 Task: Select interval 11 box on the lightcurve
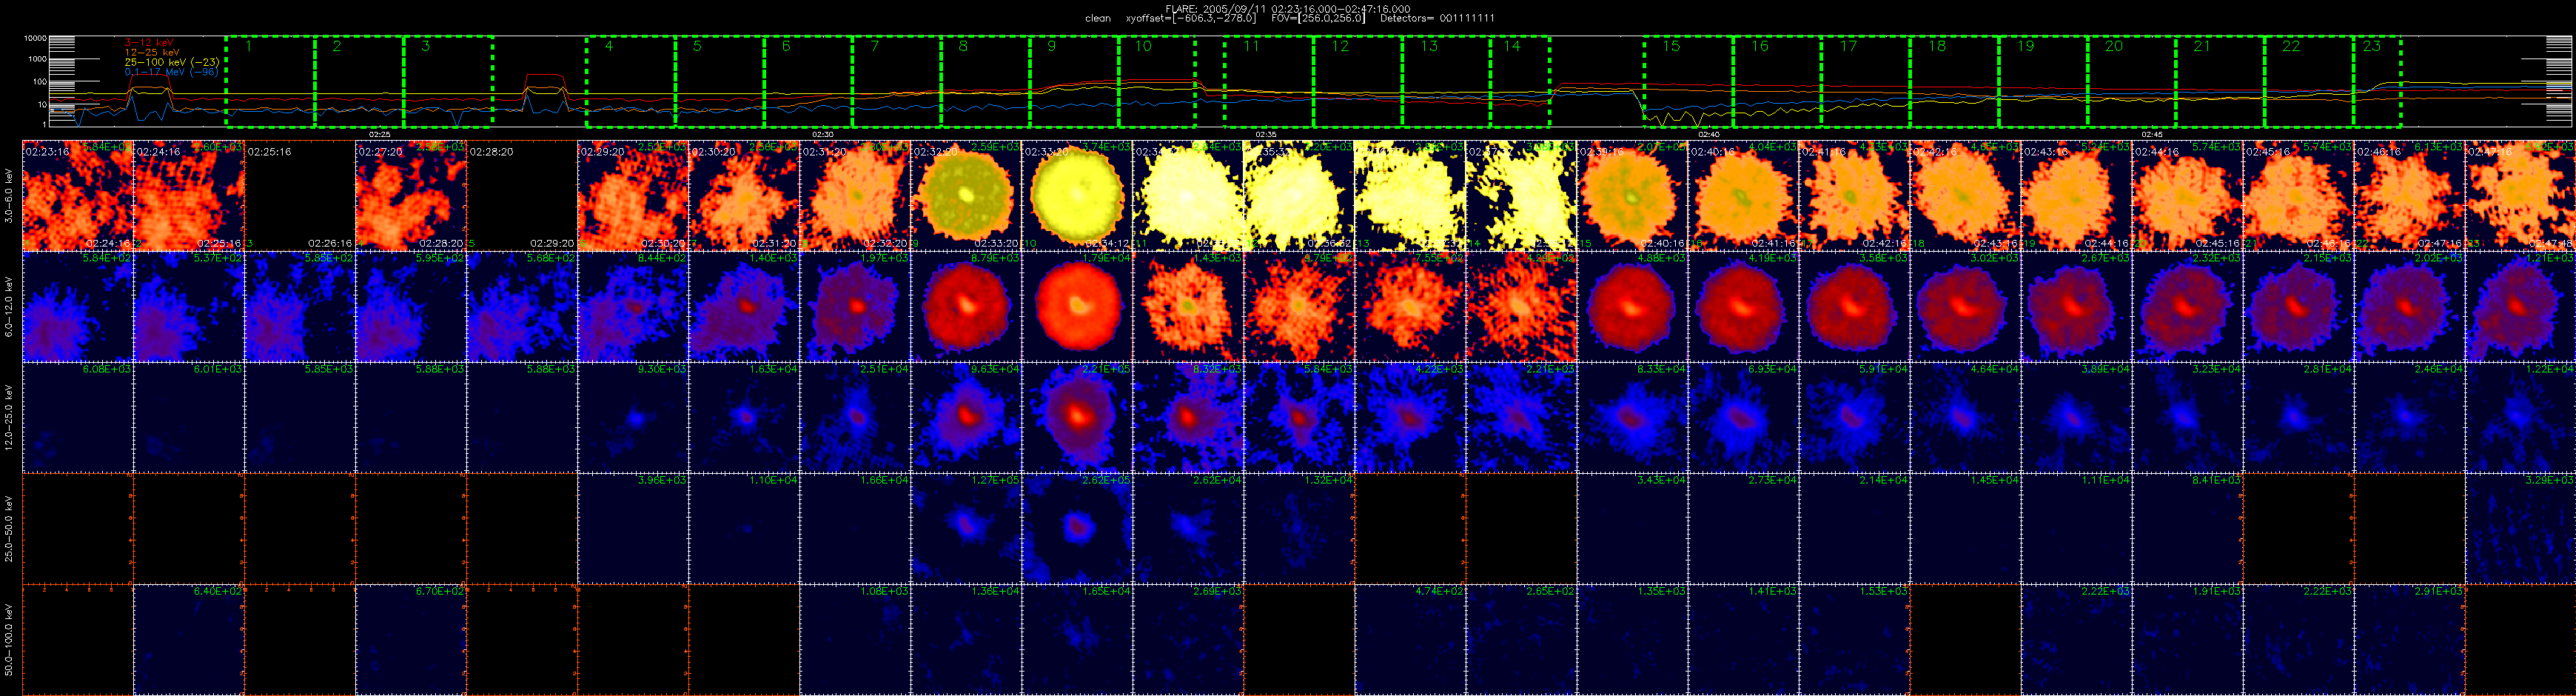[x=1269, y=82]
